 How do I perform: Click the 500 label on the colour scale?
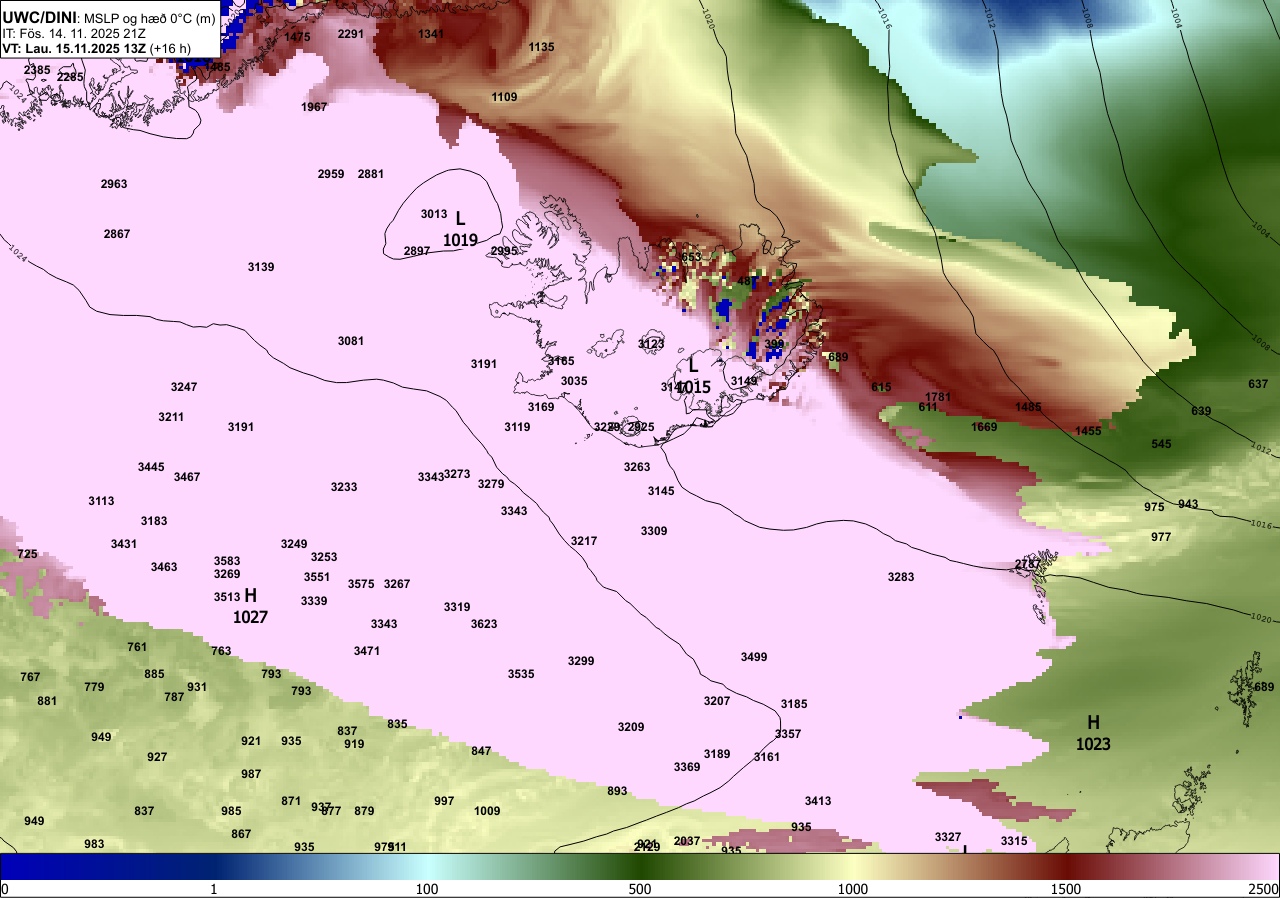(x=640, y=889)
